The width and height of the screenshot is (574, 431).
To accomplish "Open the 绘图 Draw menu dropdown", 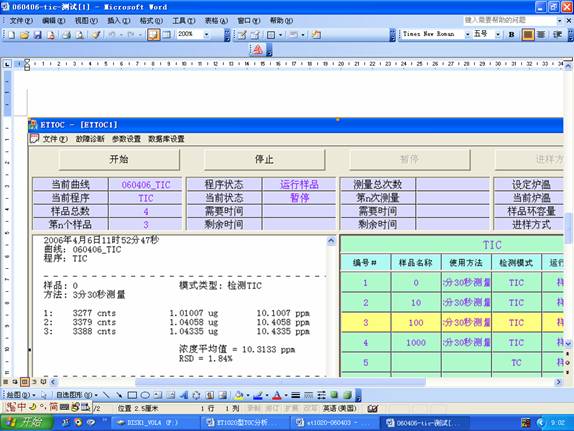I will pos(21,395).
